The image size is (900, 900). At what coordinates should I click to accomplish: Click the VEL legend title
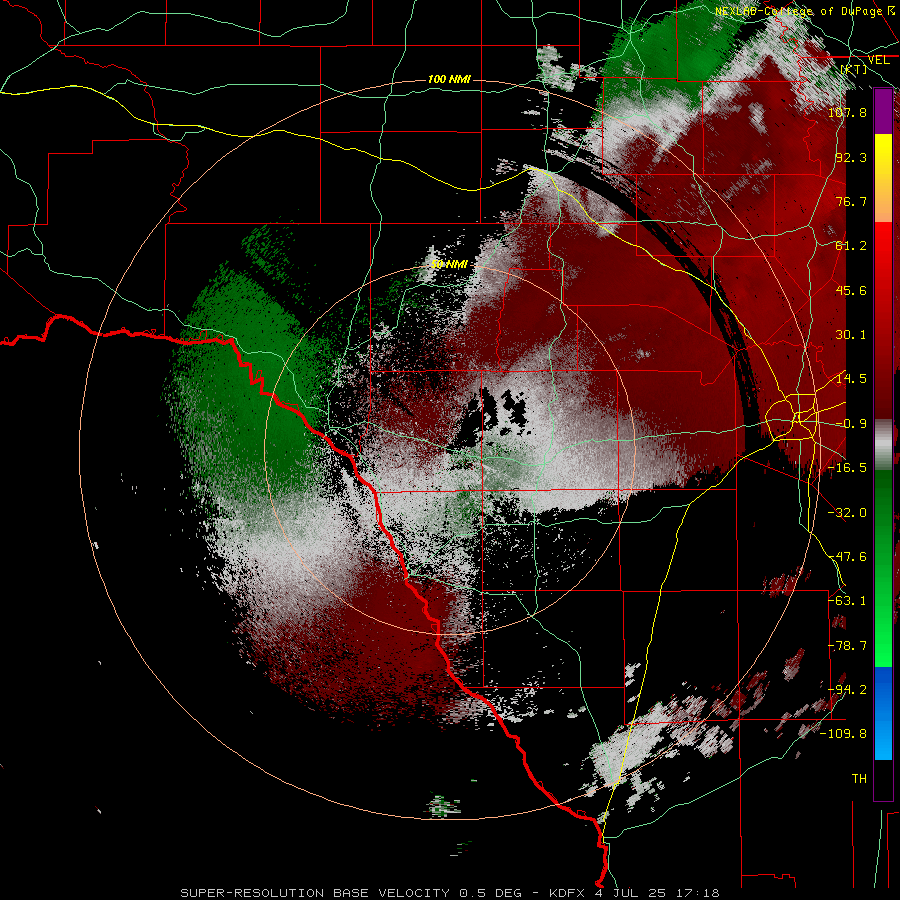point(878,60)
